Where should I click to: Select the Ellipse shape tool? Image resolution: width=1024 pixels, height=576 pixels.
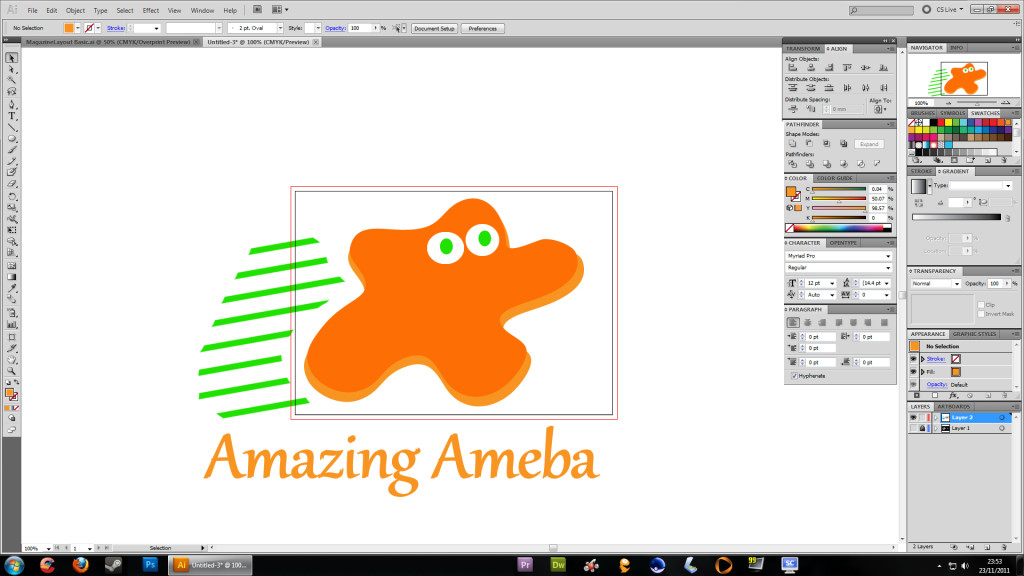point(12,138)
